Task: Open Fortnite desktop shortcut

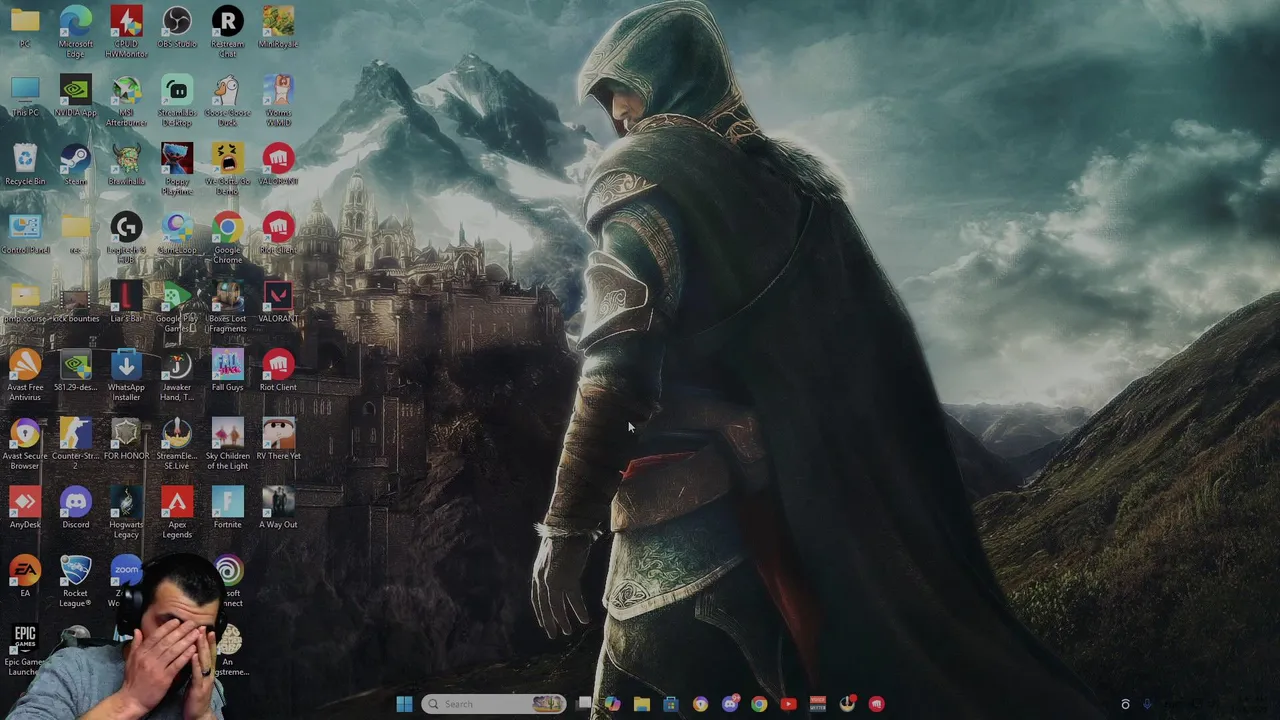Action: point(227,508)
